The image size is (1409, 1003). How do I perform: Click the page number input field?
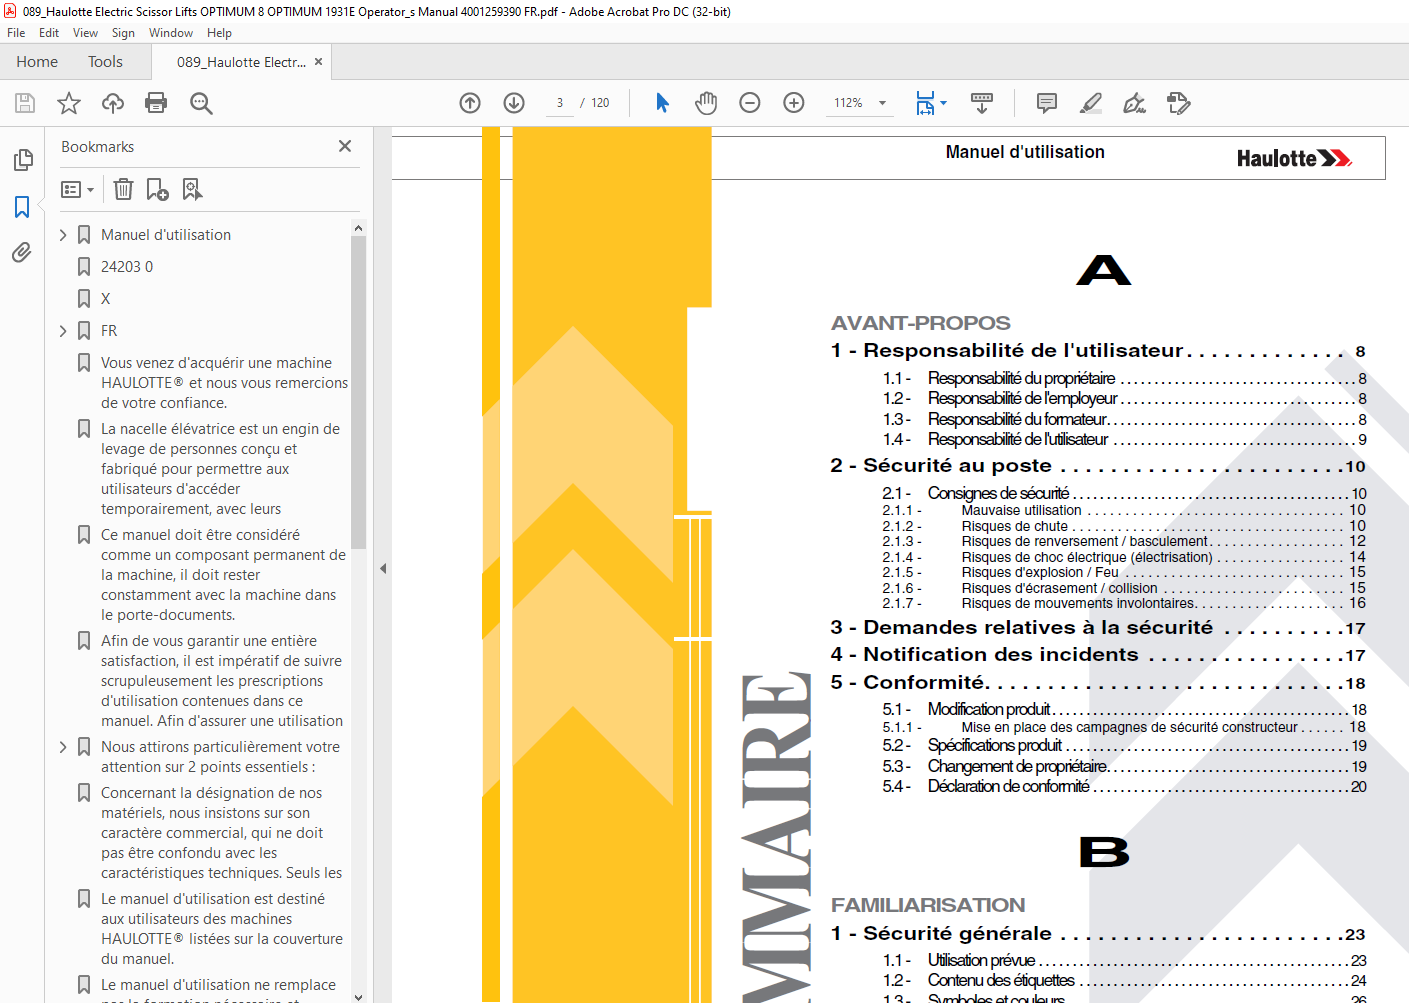coord(560,103)
